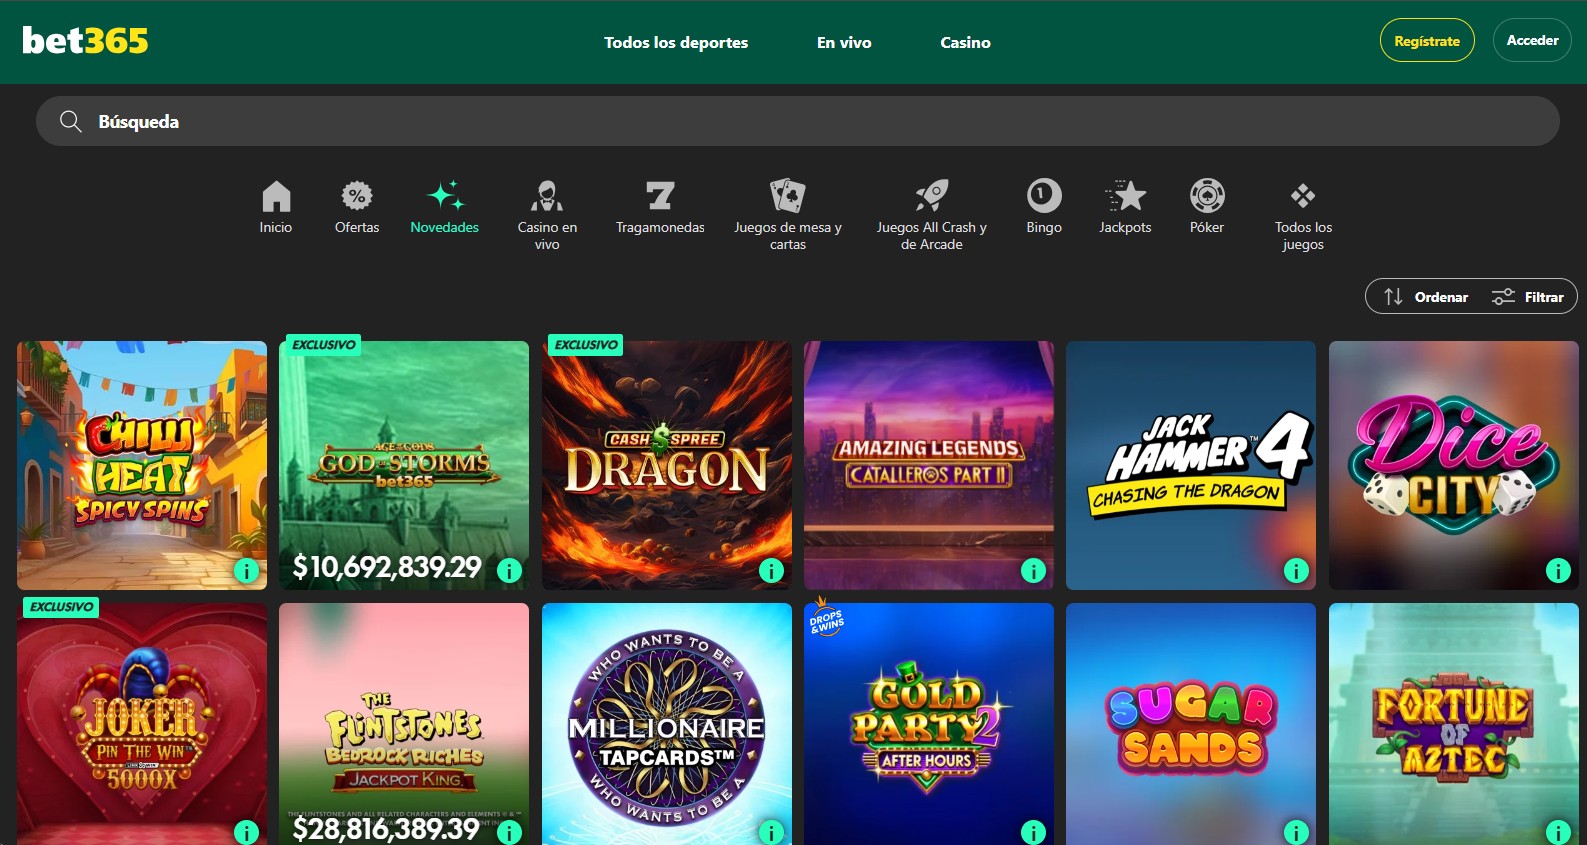Click the Regístrate button
This screenshot has width=1587, height=845.
tap(1427, 40)
